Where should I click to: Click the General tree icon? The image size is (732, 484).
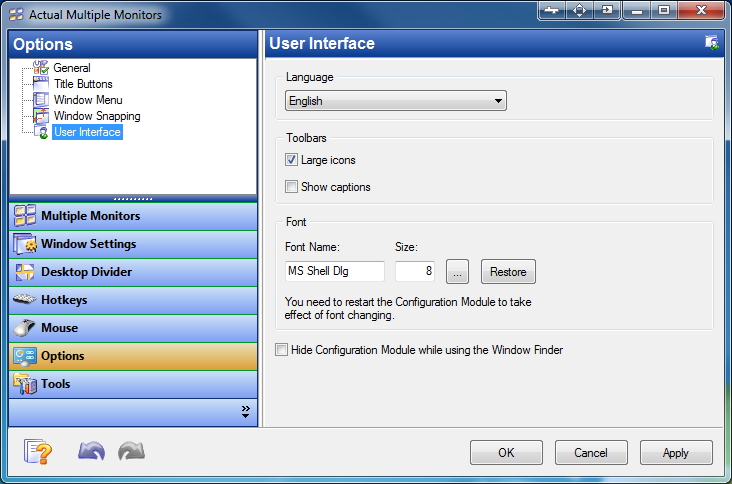[x=41, y=68]
